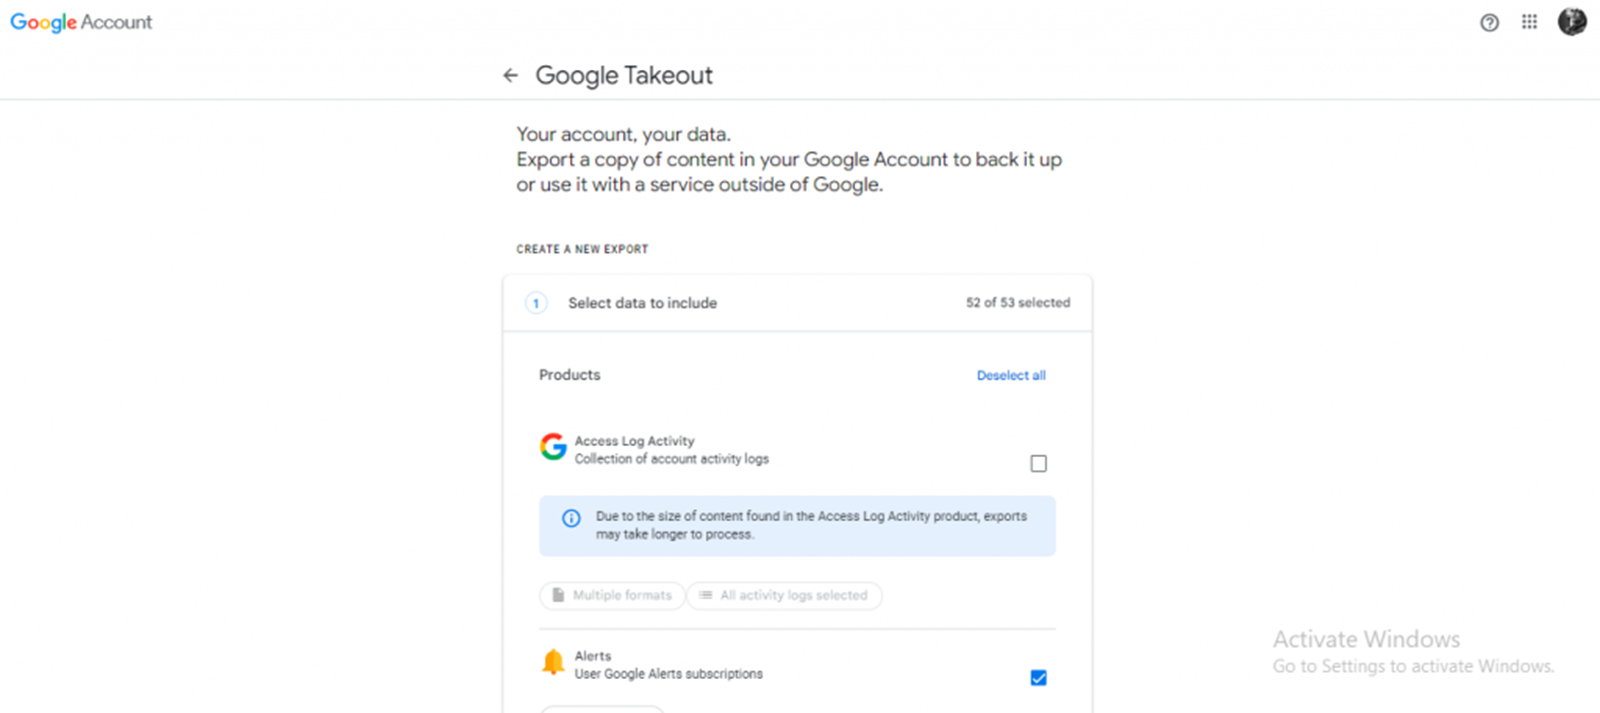Open the help question mark icon
1600x713 pixels.
[1489, 23]
